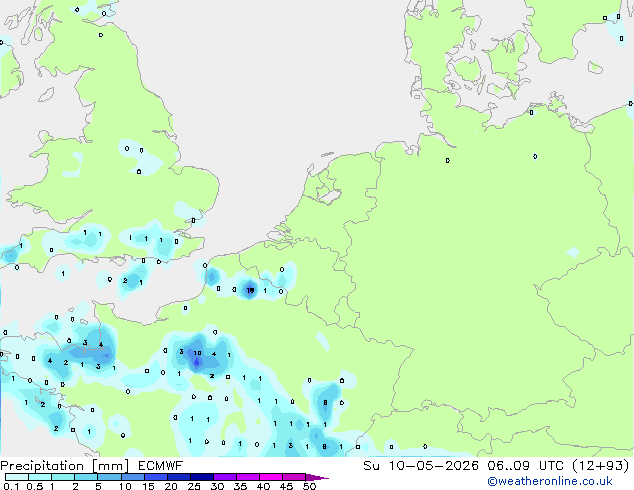Image resolution: width=634 pixels, height=490 pixels.
Task: Click the 0.1–0.5 mm legend color box
Action: click(17, 477)
